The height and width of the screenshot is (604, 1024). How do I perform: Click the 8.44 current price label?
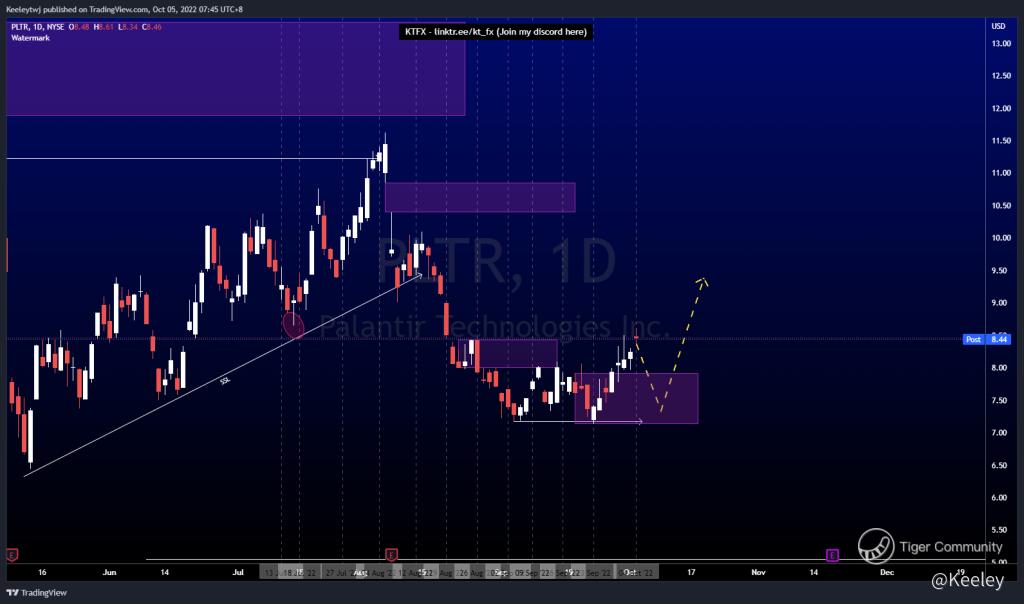click(x=999, y=340)
